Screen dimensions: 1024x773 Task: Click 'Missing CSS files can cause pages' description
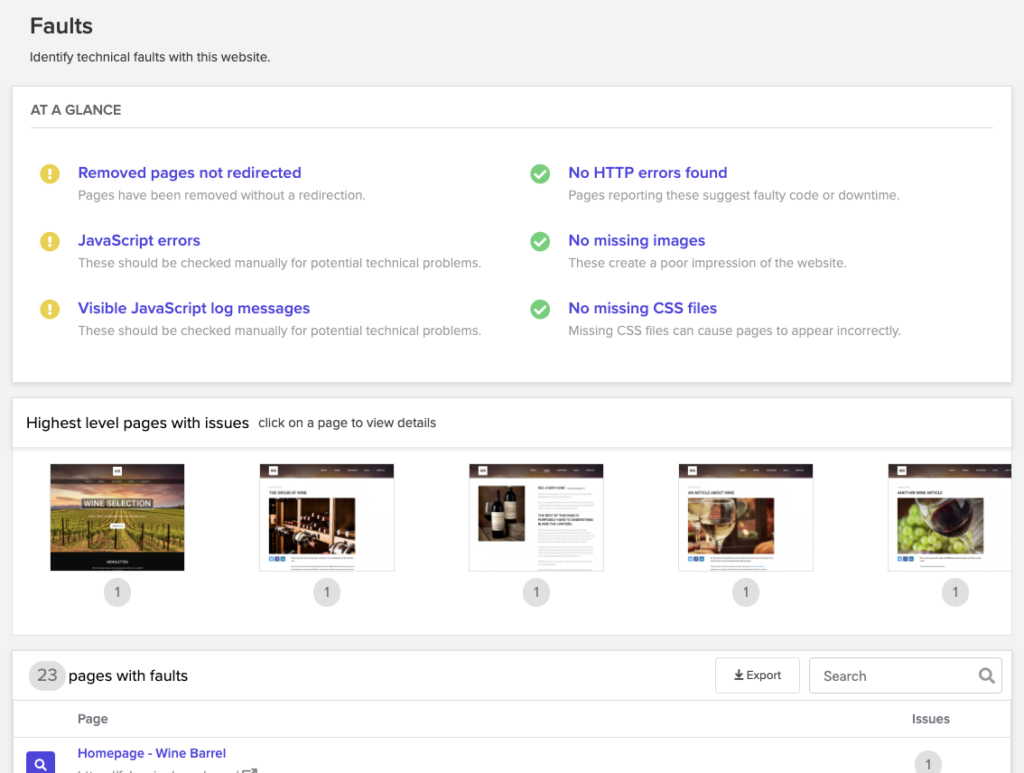[735, 330]
